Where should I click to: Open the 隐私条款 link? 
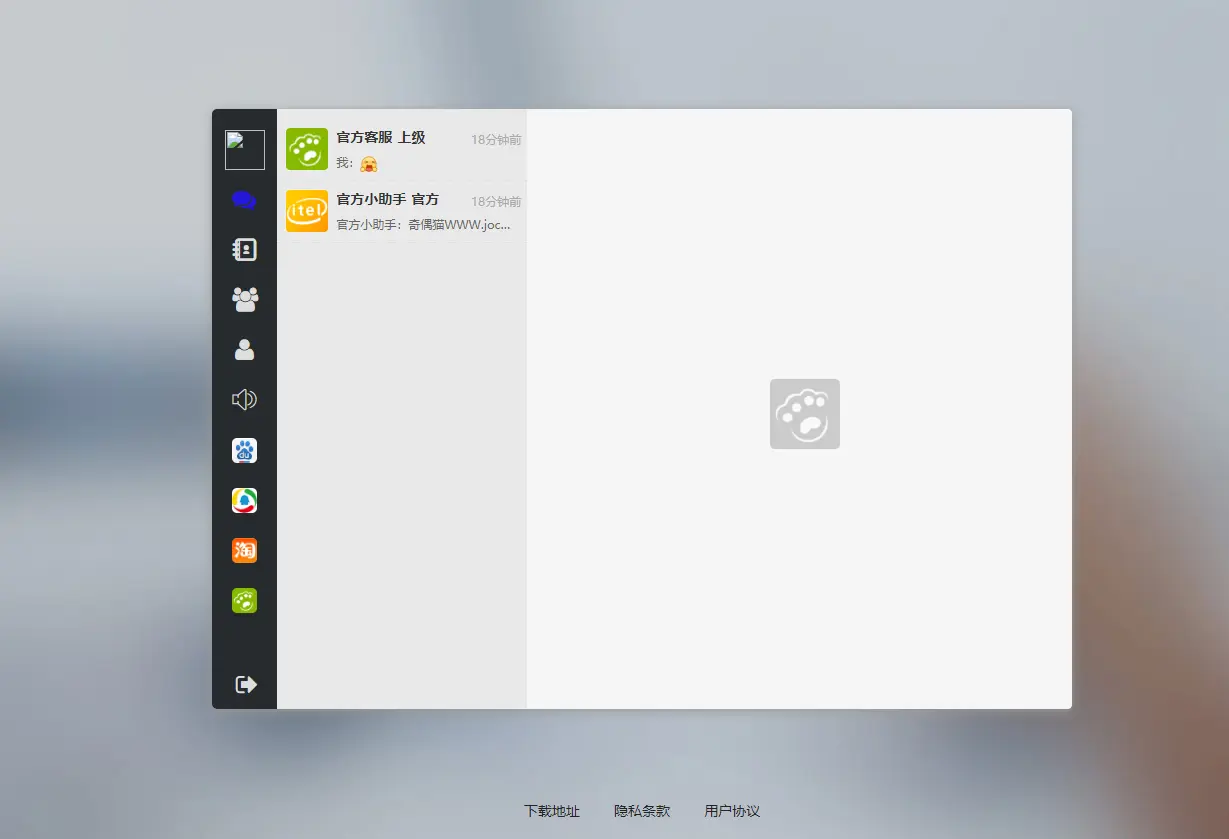pos(642,811)
